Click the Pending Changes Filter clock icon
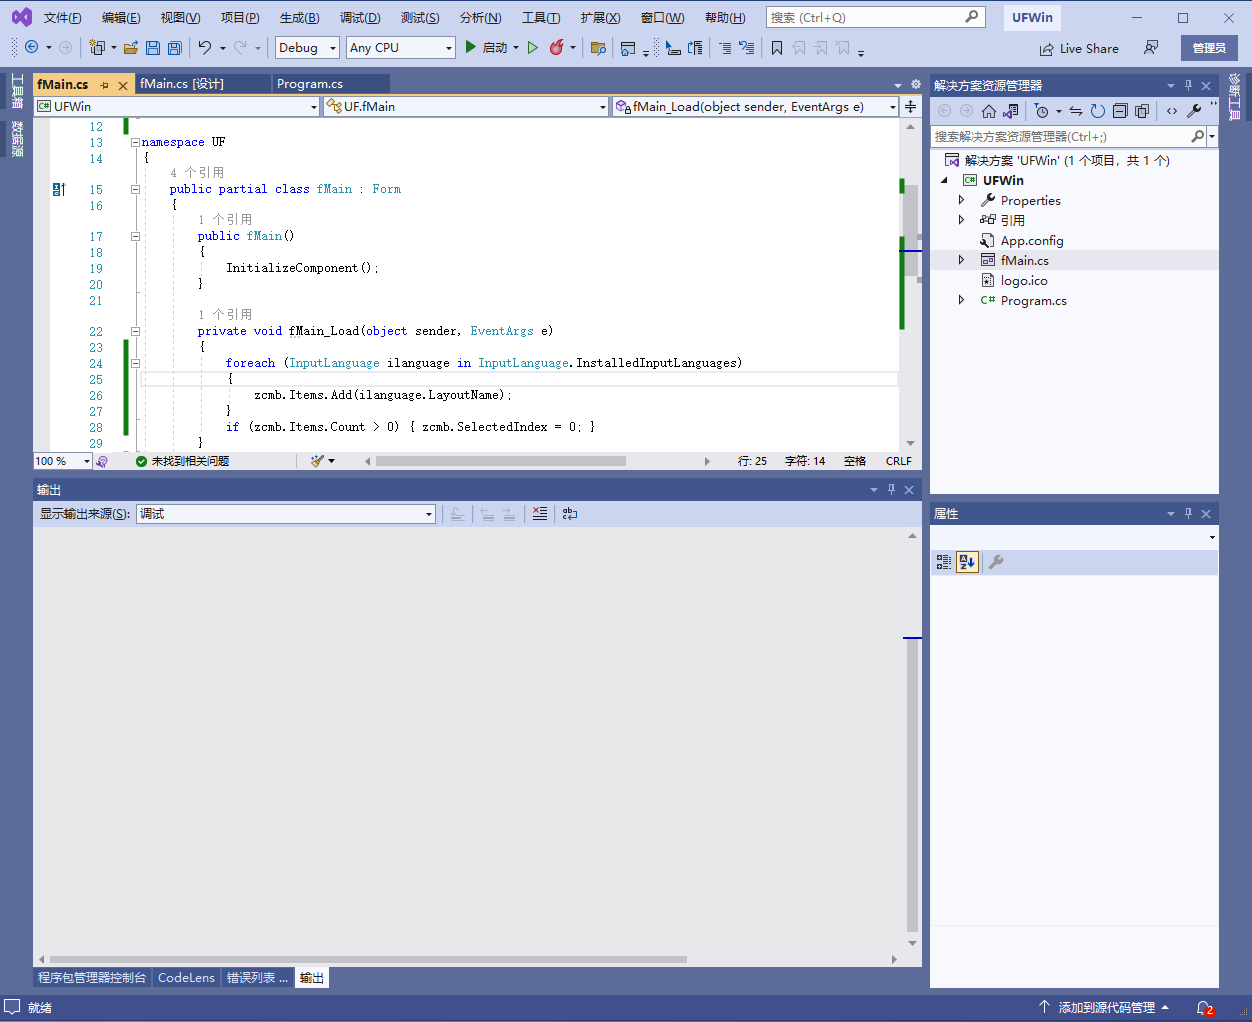The width and height of the screenshot is (1252, 1022). pyautogui.click(x=1042, y=111)
